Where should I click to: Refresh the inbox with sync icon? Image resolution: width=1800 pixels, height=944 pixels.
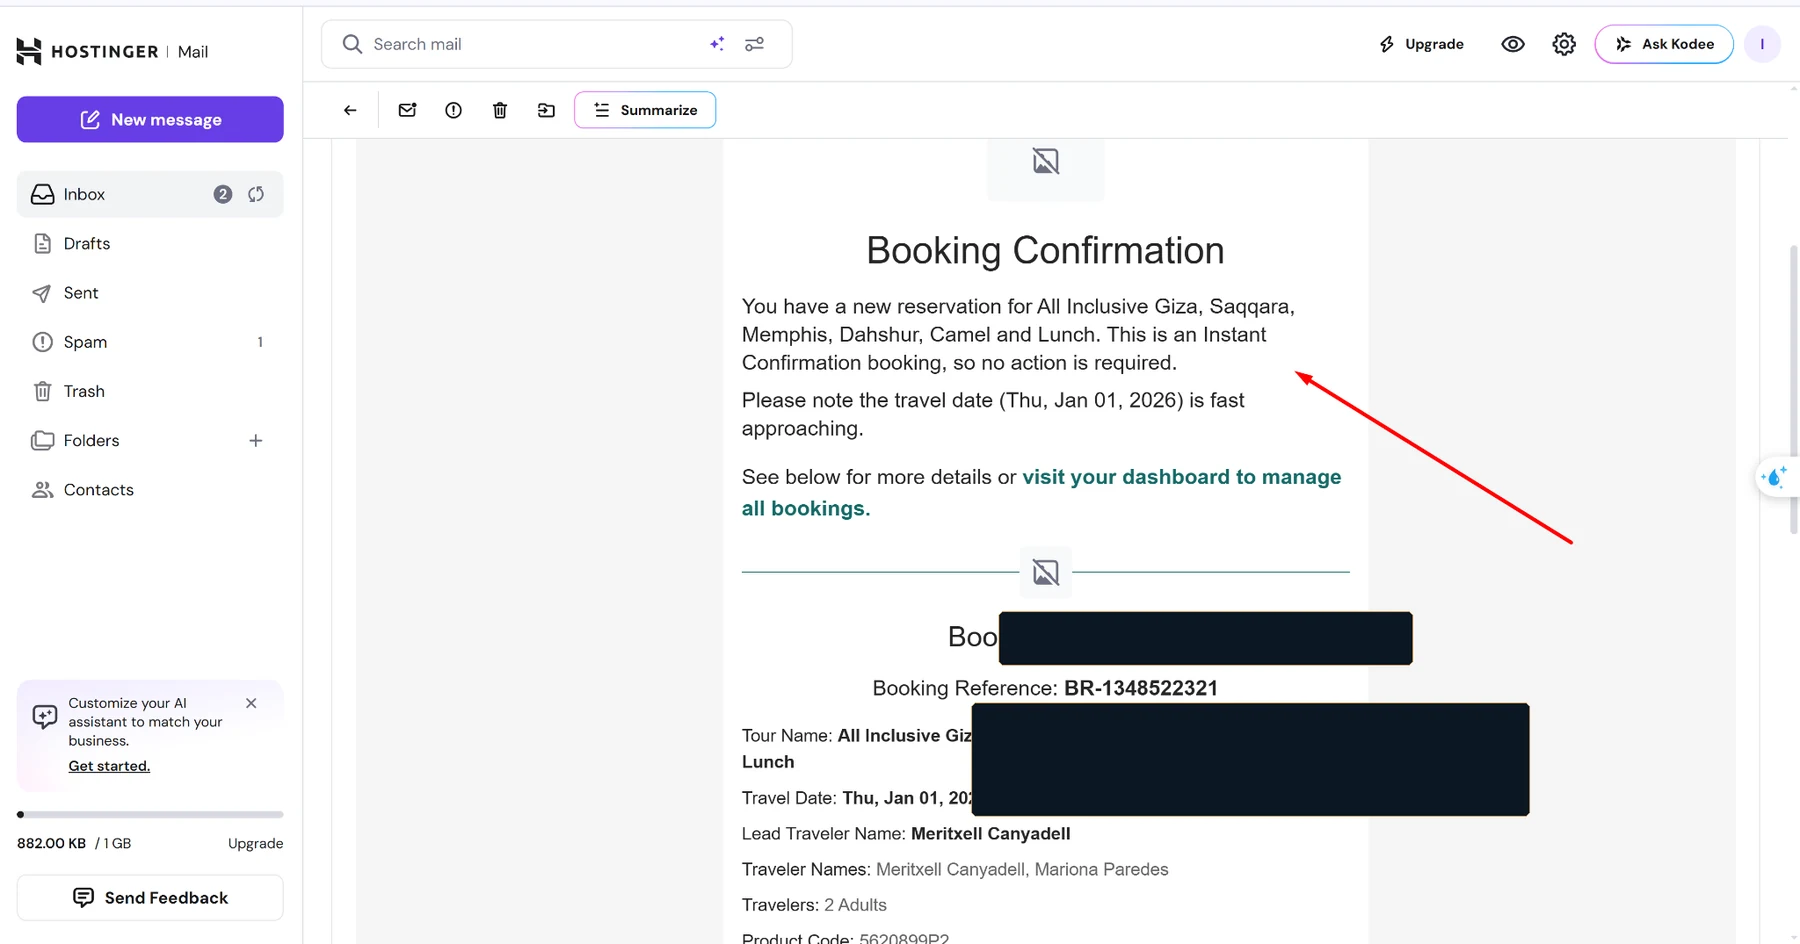[x=256, y=194]
